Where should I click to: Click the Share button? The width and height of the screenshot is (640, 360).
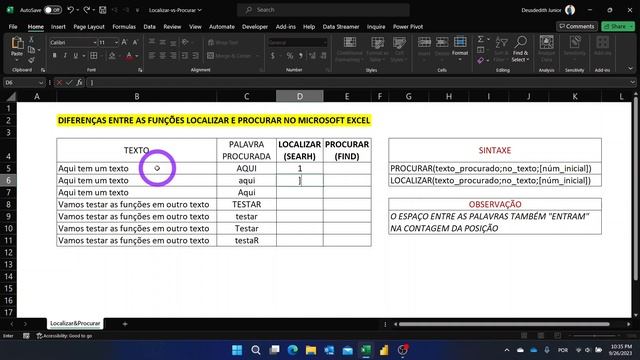click(618, 26)
